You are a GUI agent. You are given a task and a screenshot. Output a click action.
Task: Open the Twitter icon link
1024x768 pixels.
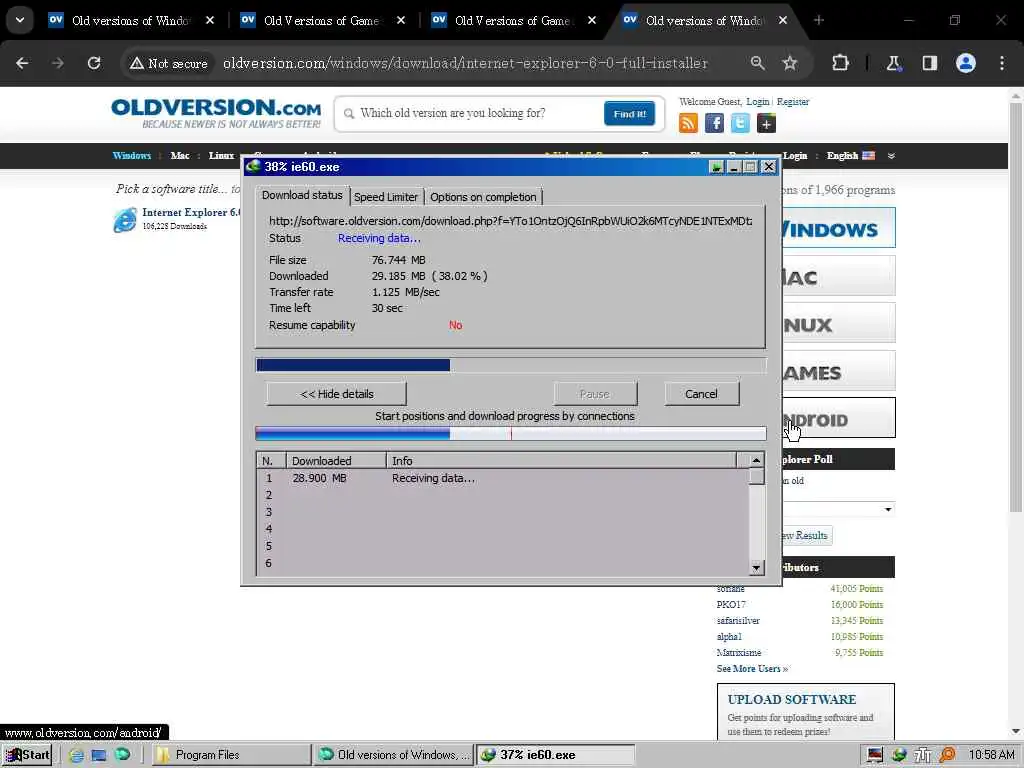[x=740, y=123]
